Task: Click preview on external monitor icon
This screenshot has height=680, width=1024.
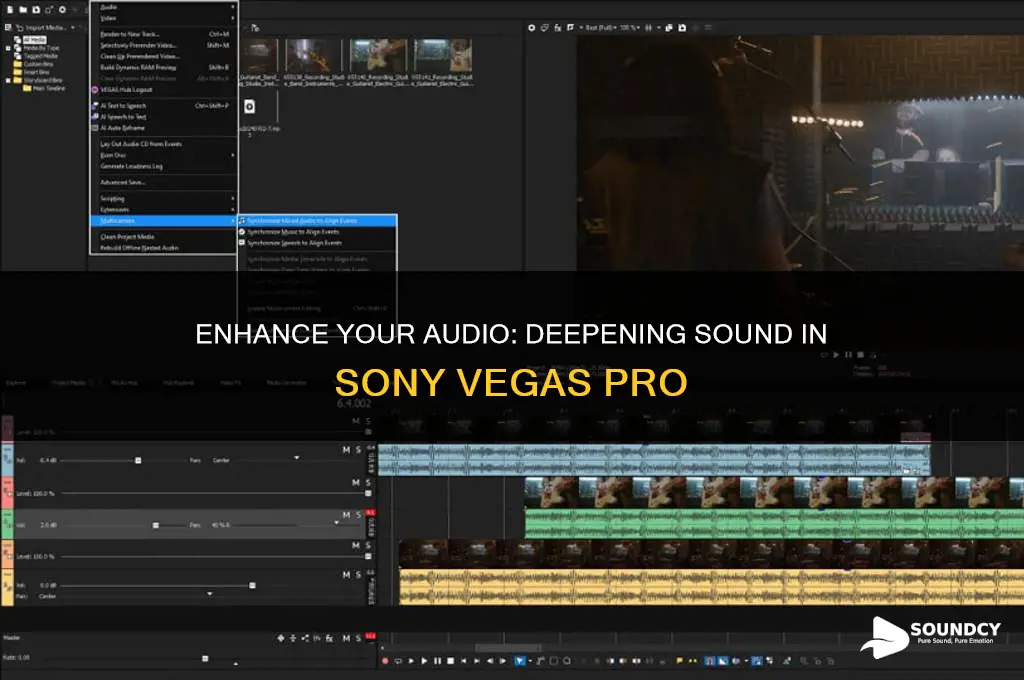Action: coord(545,28)
